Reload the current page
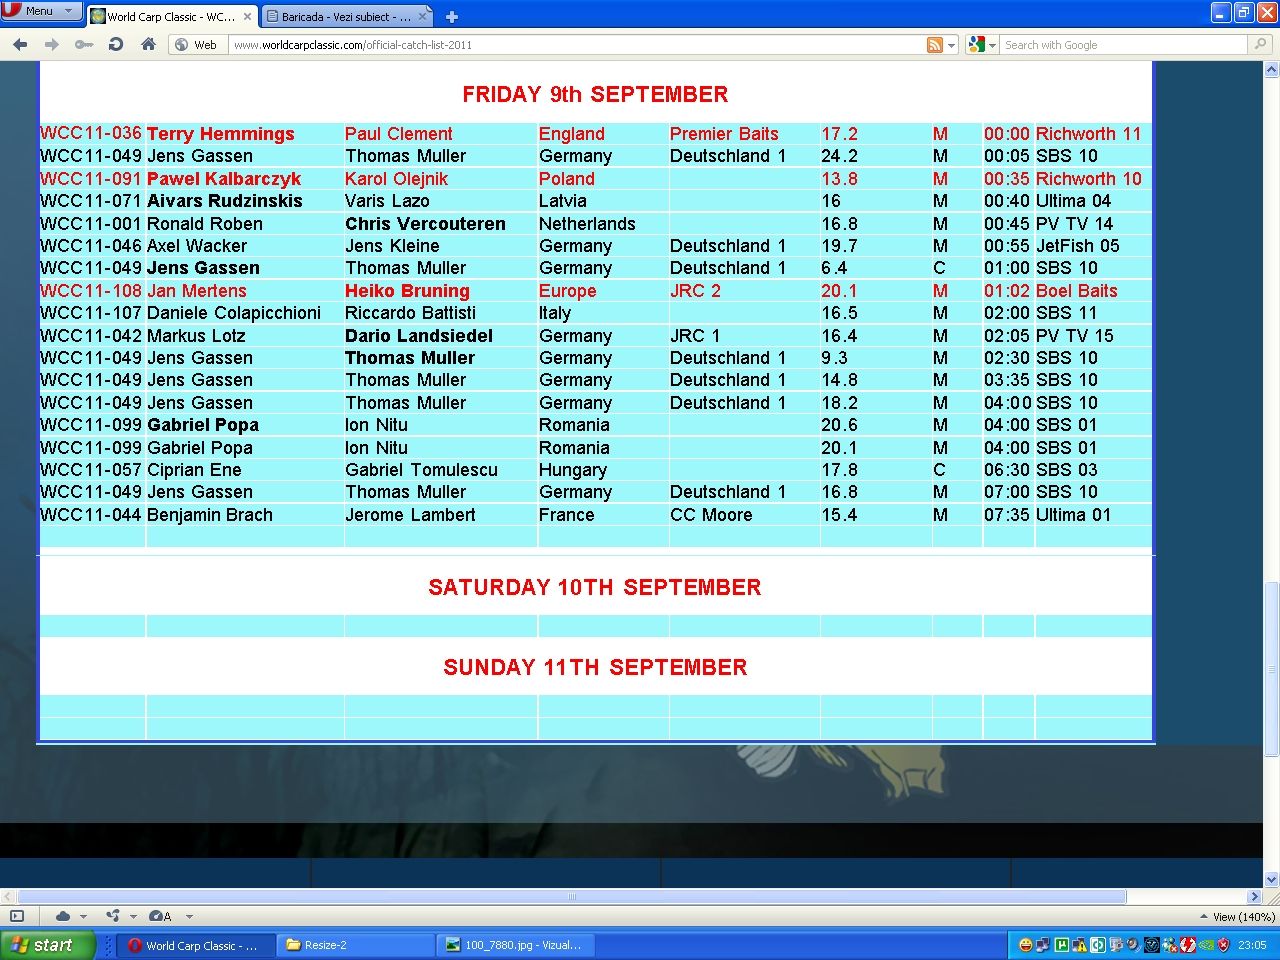Viewport: 1280px width, 960px height. pyautogui.click(x=116, y=45)
